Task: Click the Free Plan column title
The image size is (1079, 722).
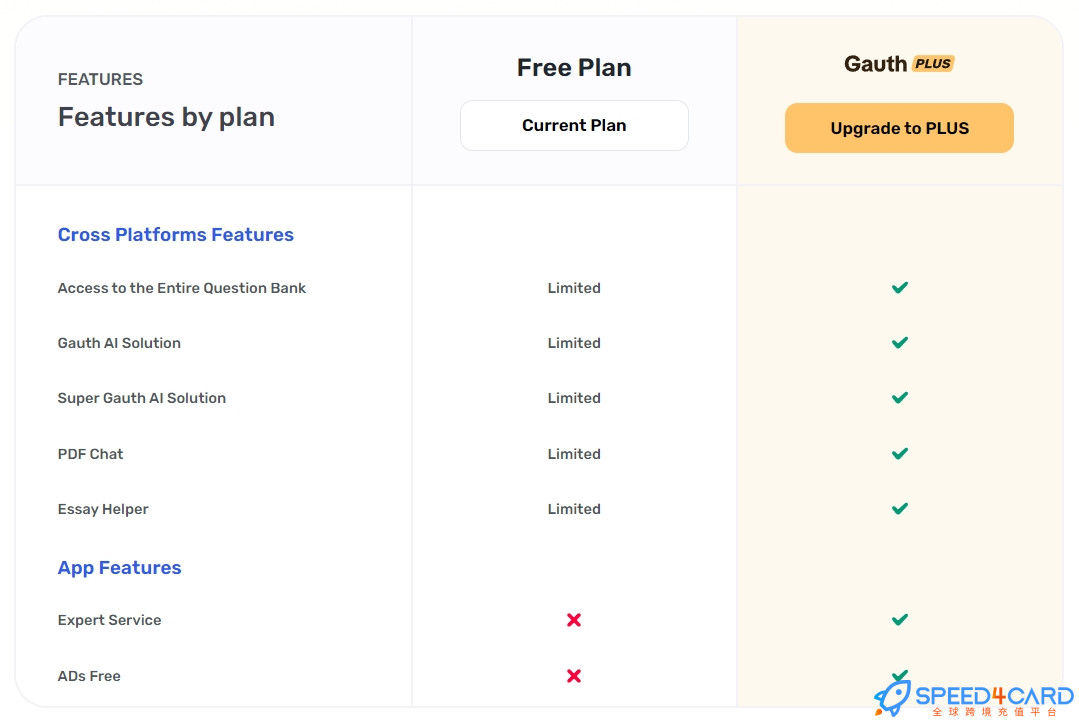Action: (x=574, y=67)
